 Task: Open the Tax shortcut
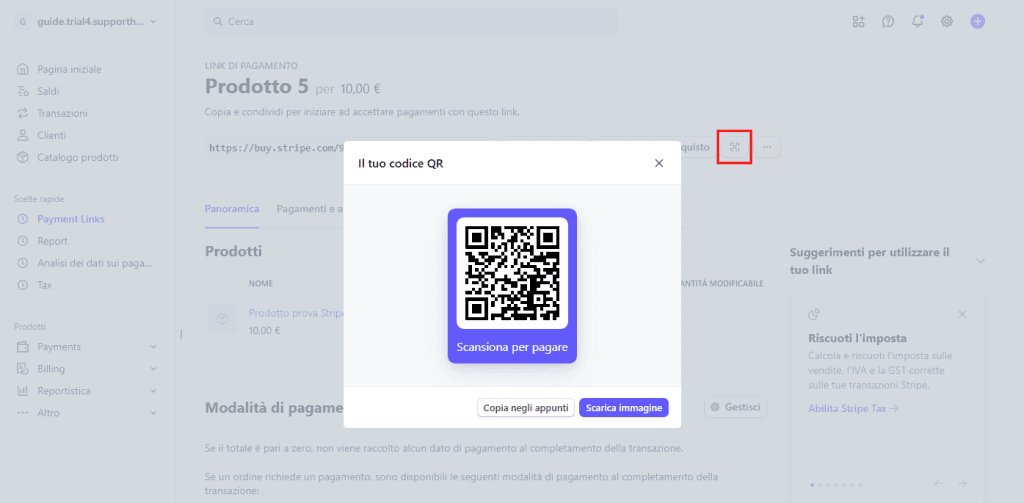(x=44, y=285)
